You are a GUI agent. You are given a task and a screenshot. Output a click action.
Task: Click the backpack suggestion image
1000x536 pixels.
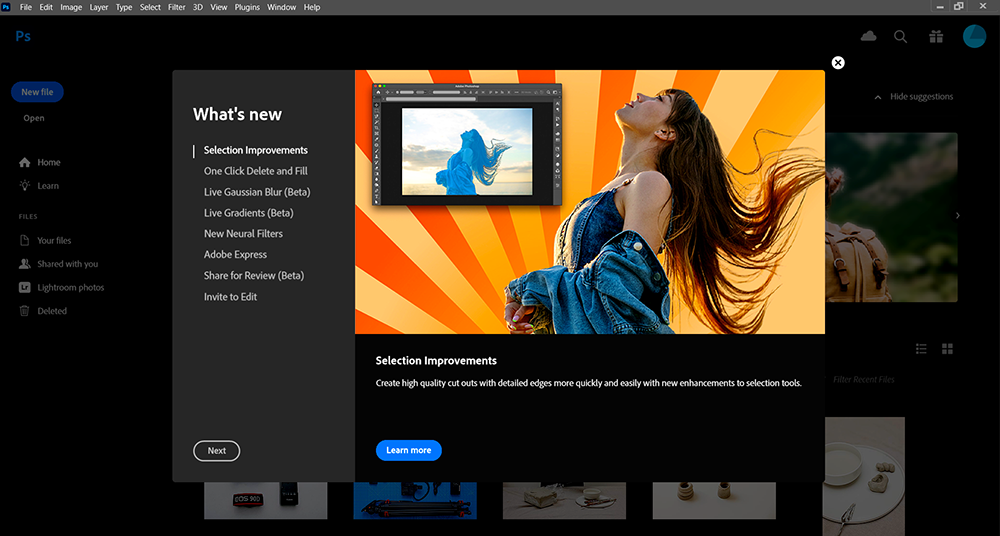pyautogui.click(x=892, y=217)
